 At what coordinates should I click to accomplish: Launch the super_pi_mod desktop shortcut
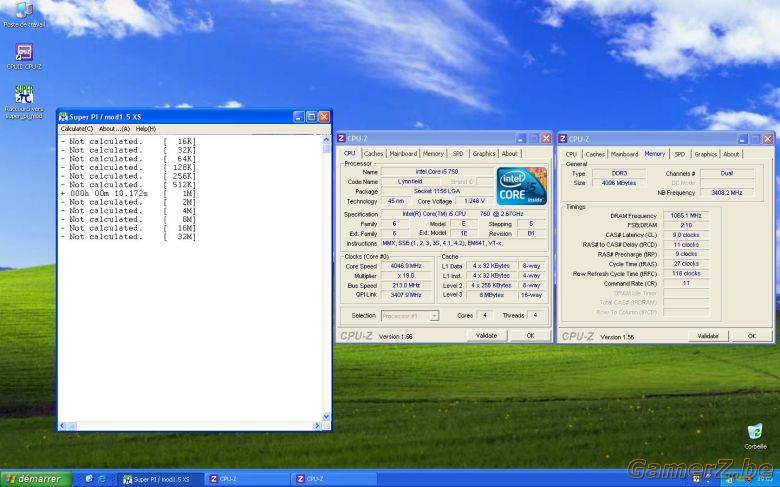(x=24, y=102)
